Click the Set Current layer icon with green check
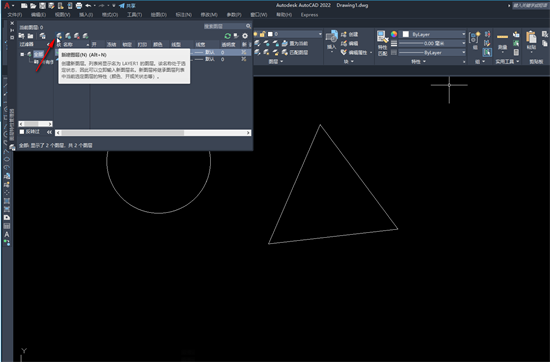The image size is (550, 362). coord(86,36)
